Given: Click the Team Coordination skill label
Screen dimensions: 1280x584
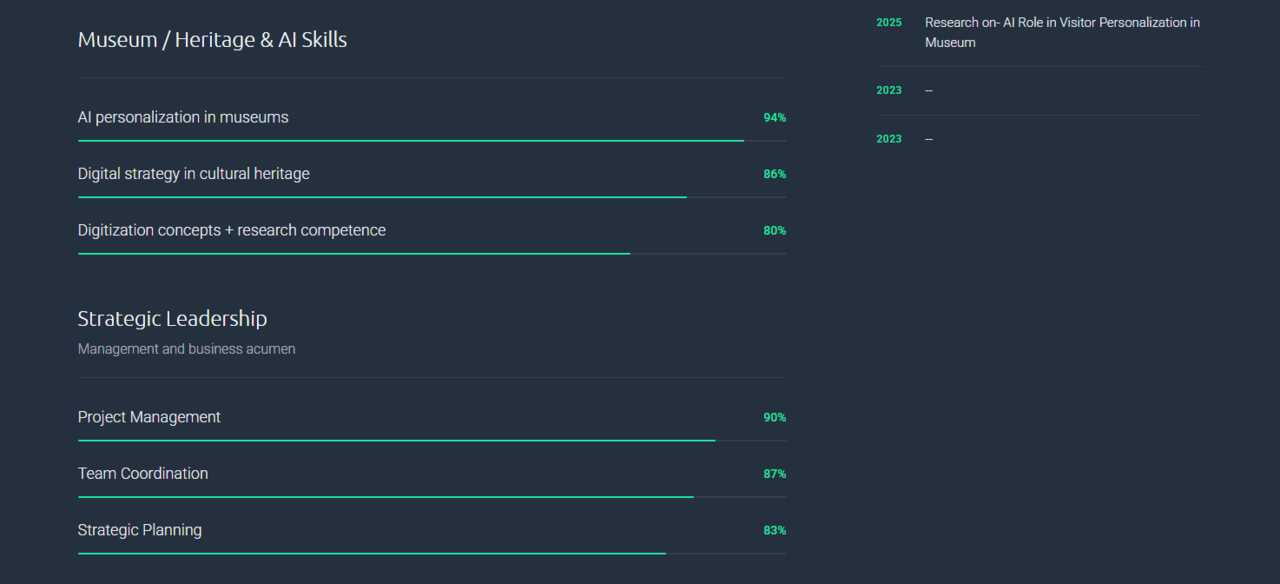Looking at the screenshot, I should tap(143, 474).
